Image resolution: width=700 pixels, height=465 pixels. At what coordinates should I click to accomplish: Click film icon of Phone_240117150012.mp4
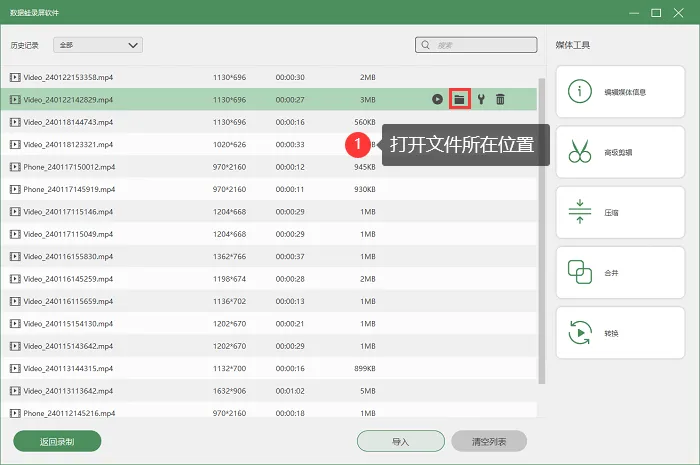coord(15,167)
